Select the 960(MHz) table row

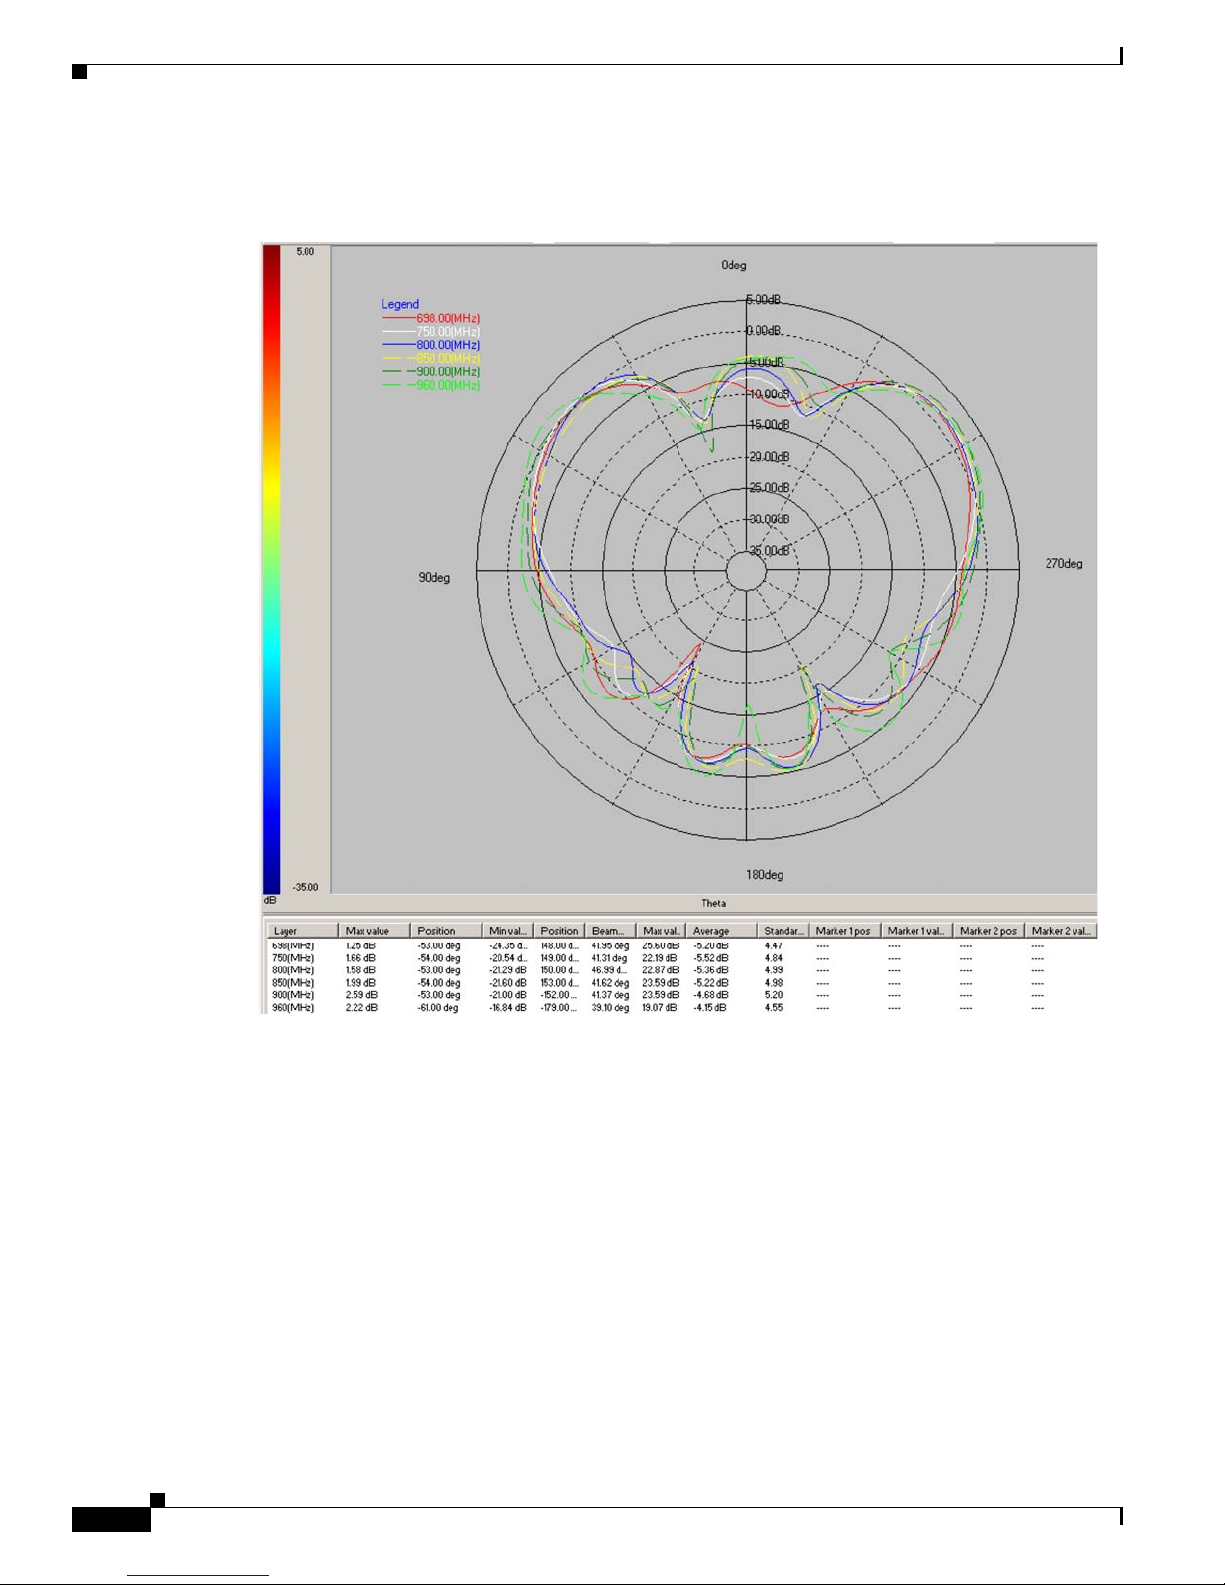(x=293, y=1008)
